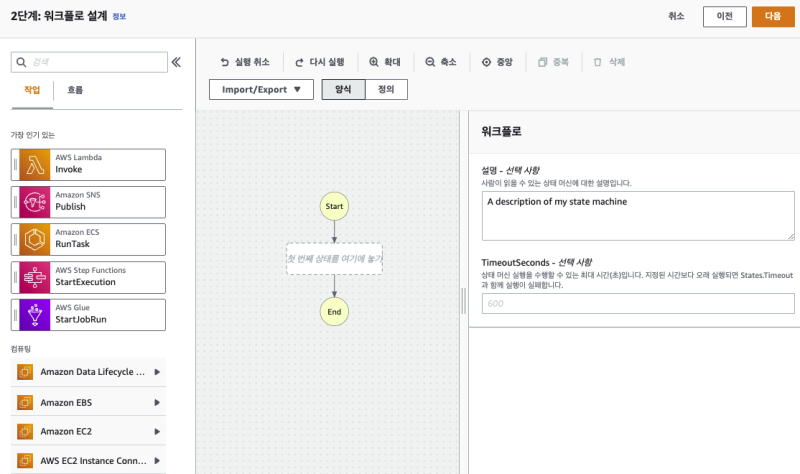Click the Amazon Data Lifecycle service icon
800x474 pixels.
click(x=25, y=372)
